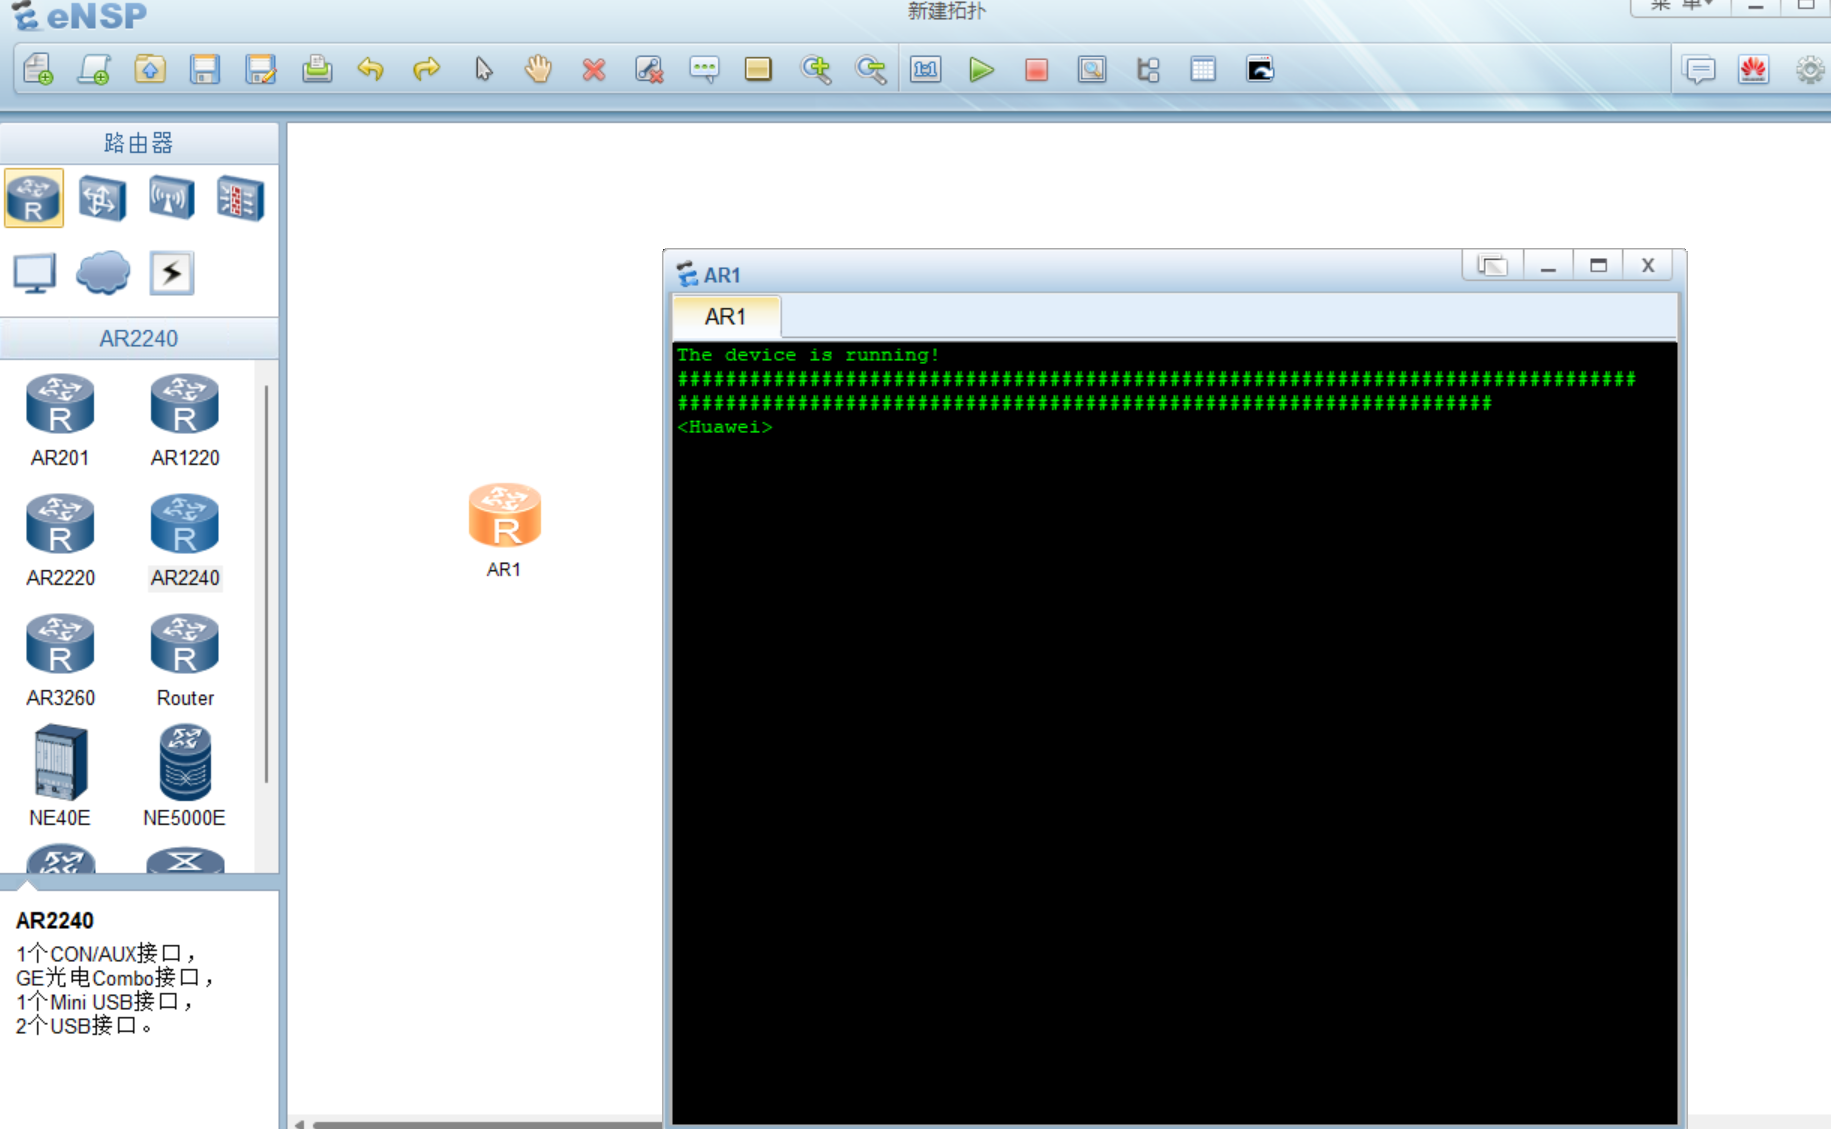The image size is (1831, 1129).
Task: Pick the AR201 router model
Action: 60,421
